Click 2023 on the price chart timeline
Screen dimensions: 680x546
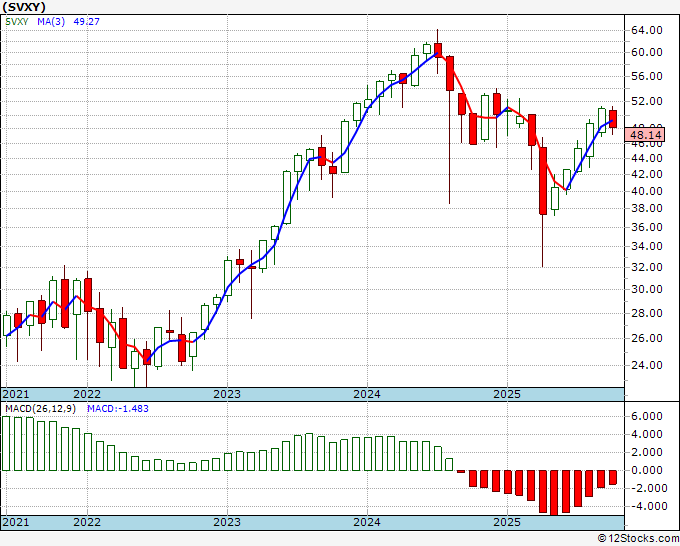(x=227, y=394)
